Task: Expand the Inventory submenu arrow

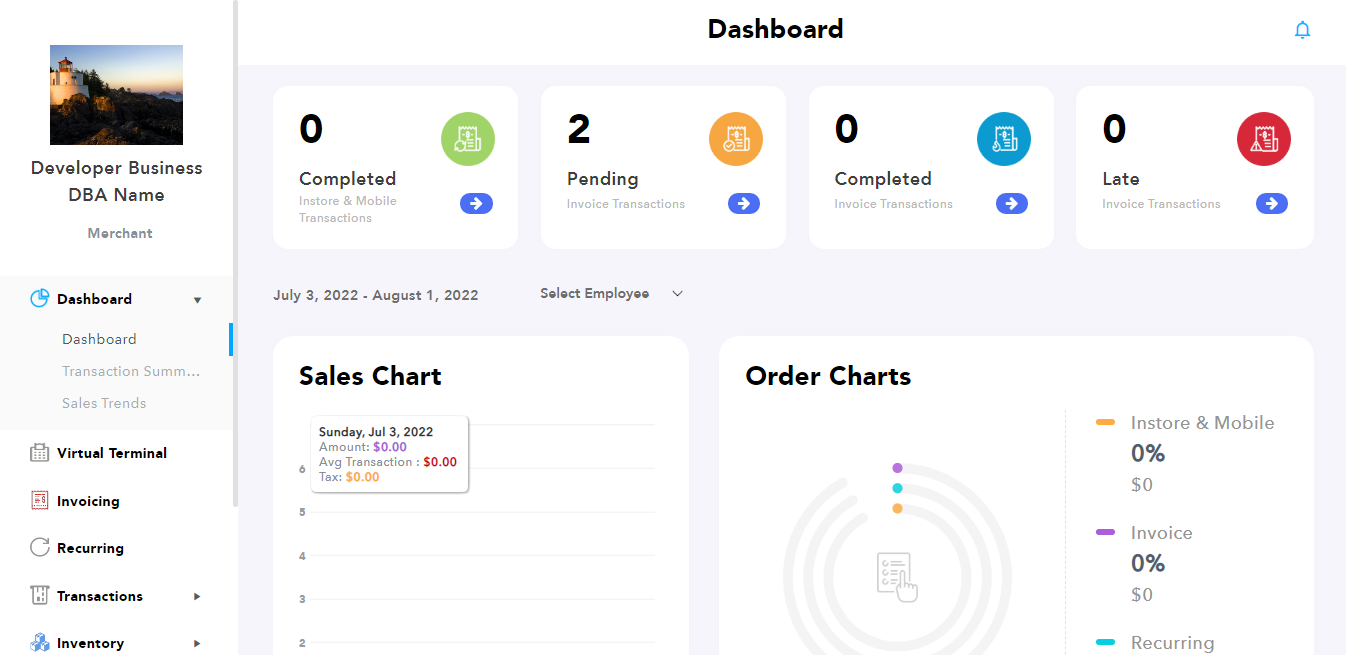Action: pos(197,643)
